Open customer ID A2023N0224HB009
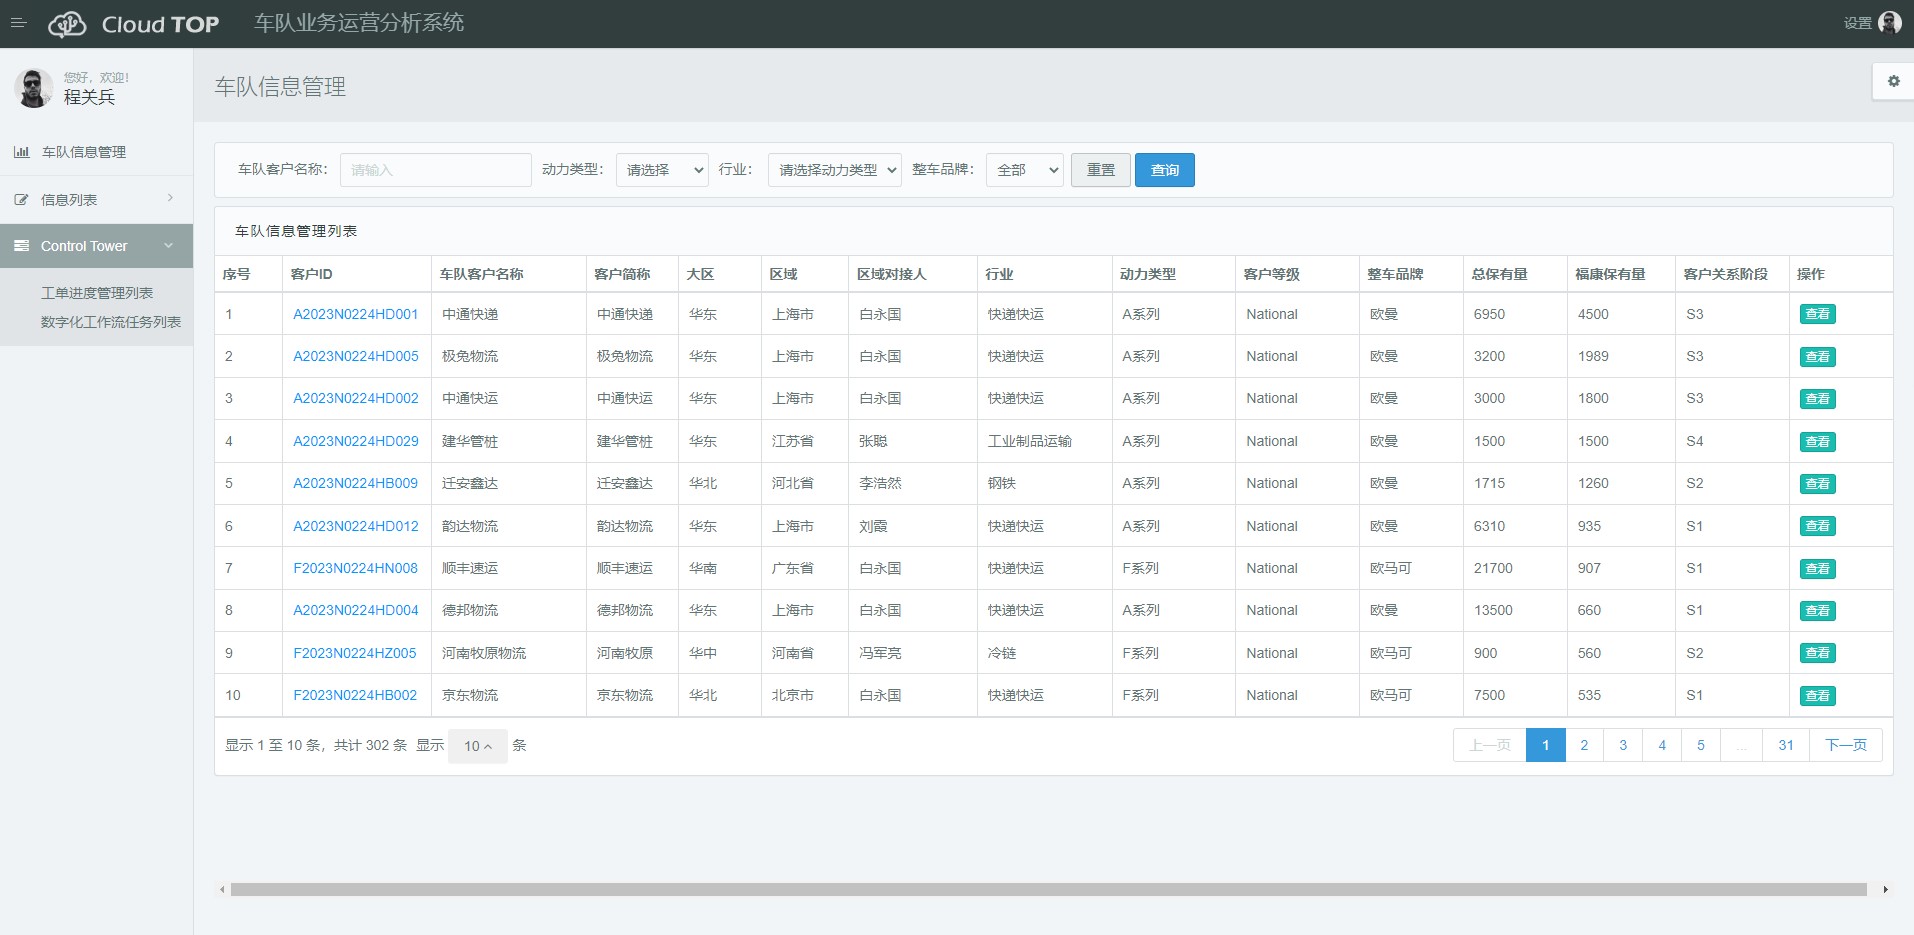 click(356, 483)
